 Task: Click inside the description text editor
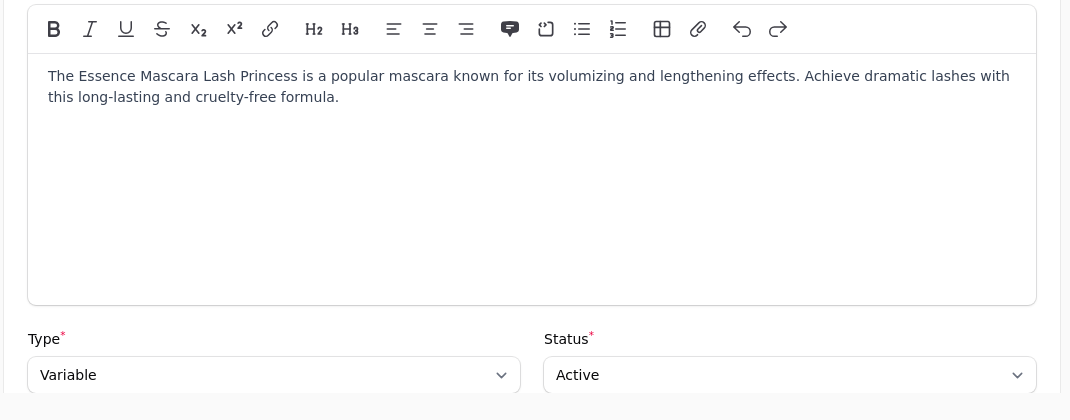tap(532, 180)
